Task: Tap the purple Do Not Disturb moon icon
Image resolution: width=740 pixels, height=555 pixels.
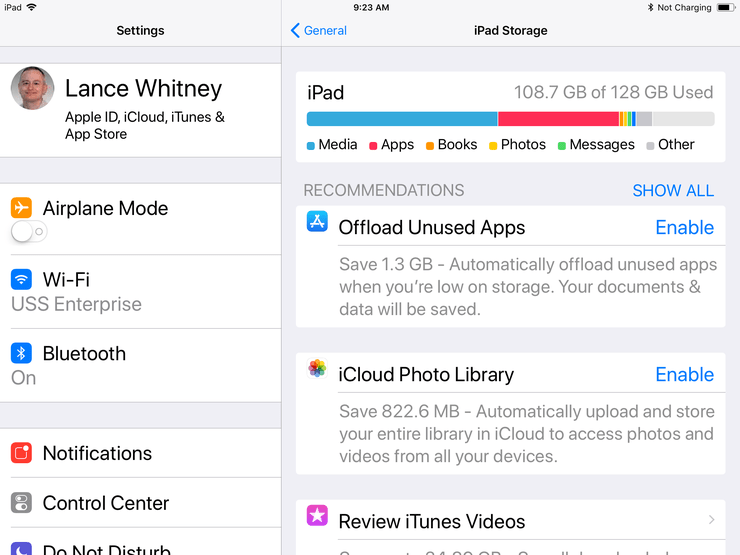Action: click(x=21, y=548)
